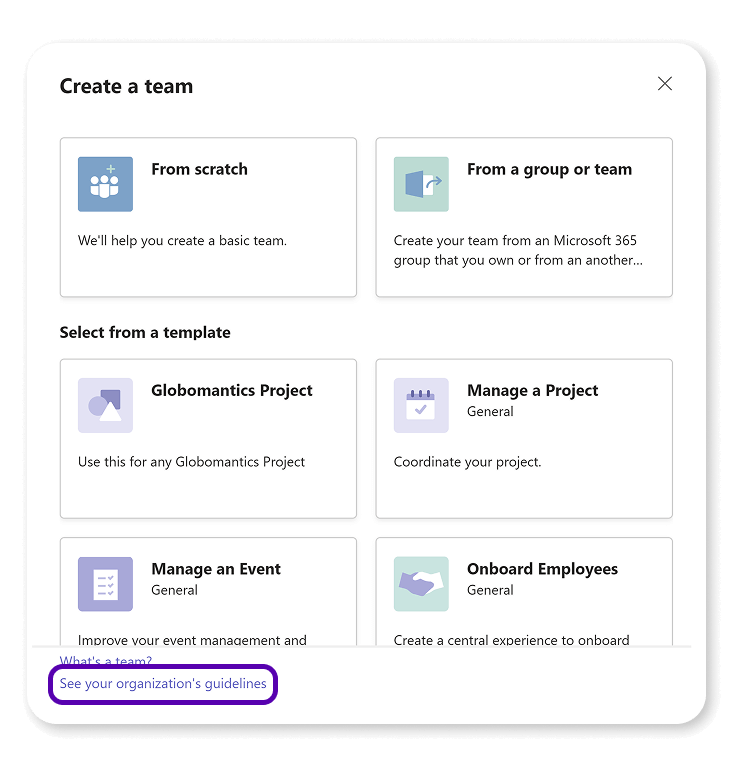Screen dimensions: 749x764
Task: Close the Create a team dialog
Action: 665,84
